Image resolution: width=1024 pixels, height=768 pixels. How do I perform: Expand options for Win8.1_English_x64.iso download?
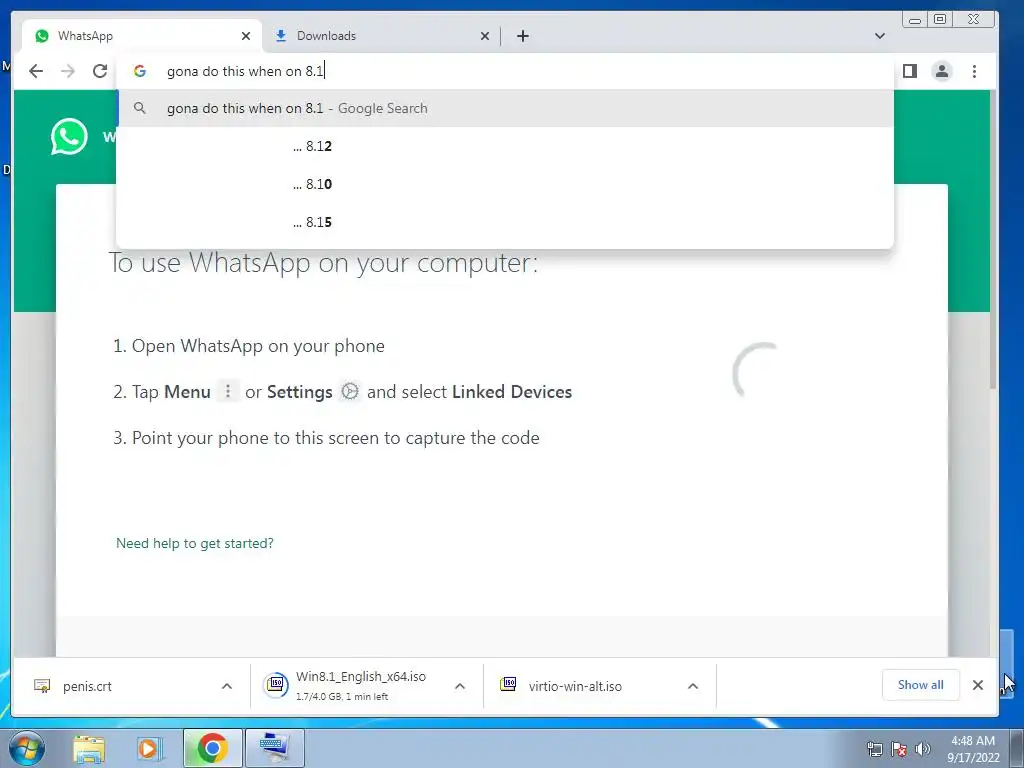460,686
